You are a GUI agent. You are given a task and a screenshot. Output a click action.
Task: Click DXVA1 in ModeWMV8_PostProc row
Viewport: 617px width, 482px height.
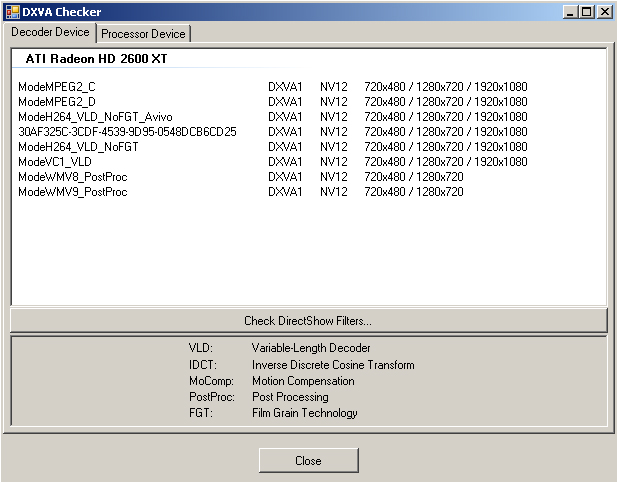click(x=285, y=177)
